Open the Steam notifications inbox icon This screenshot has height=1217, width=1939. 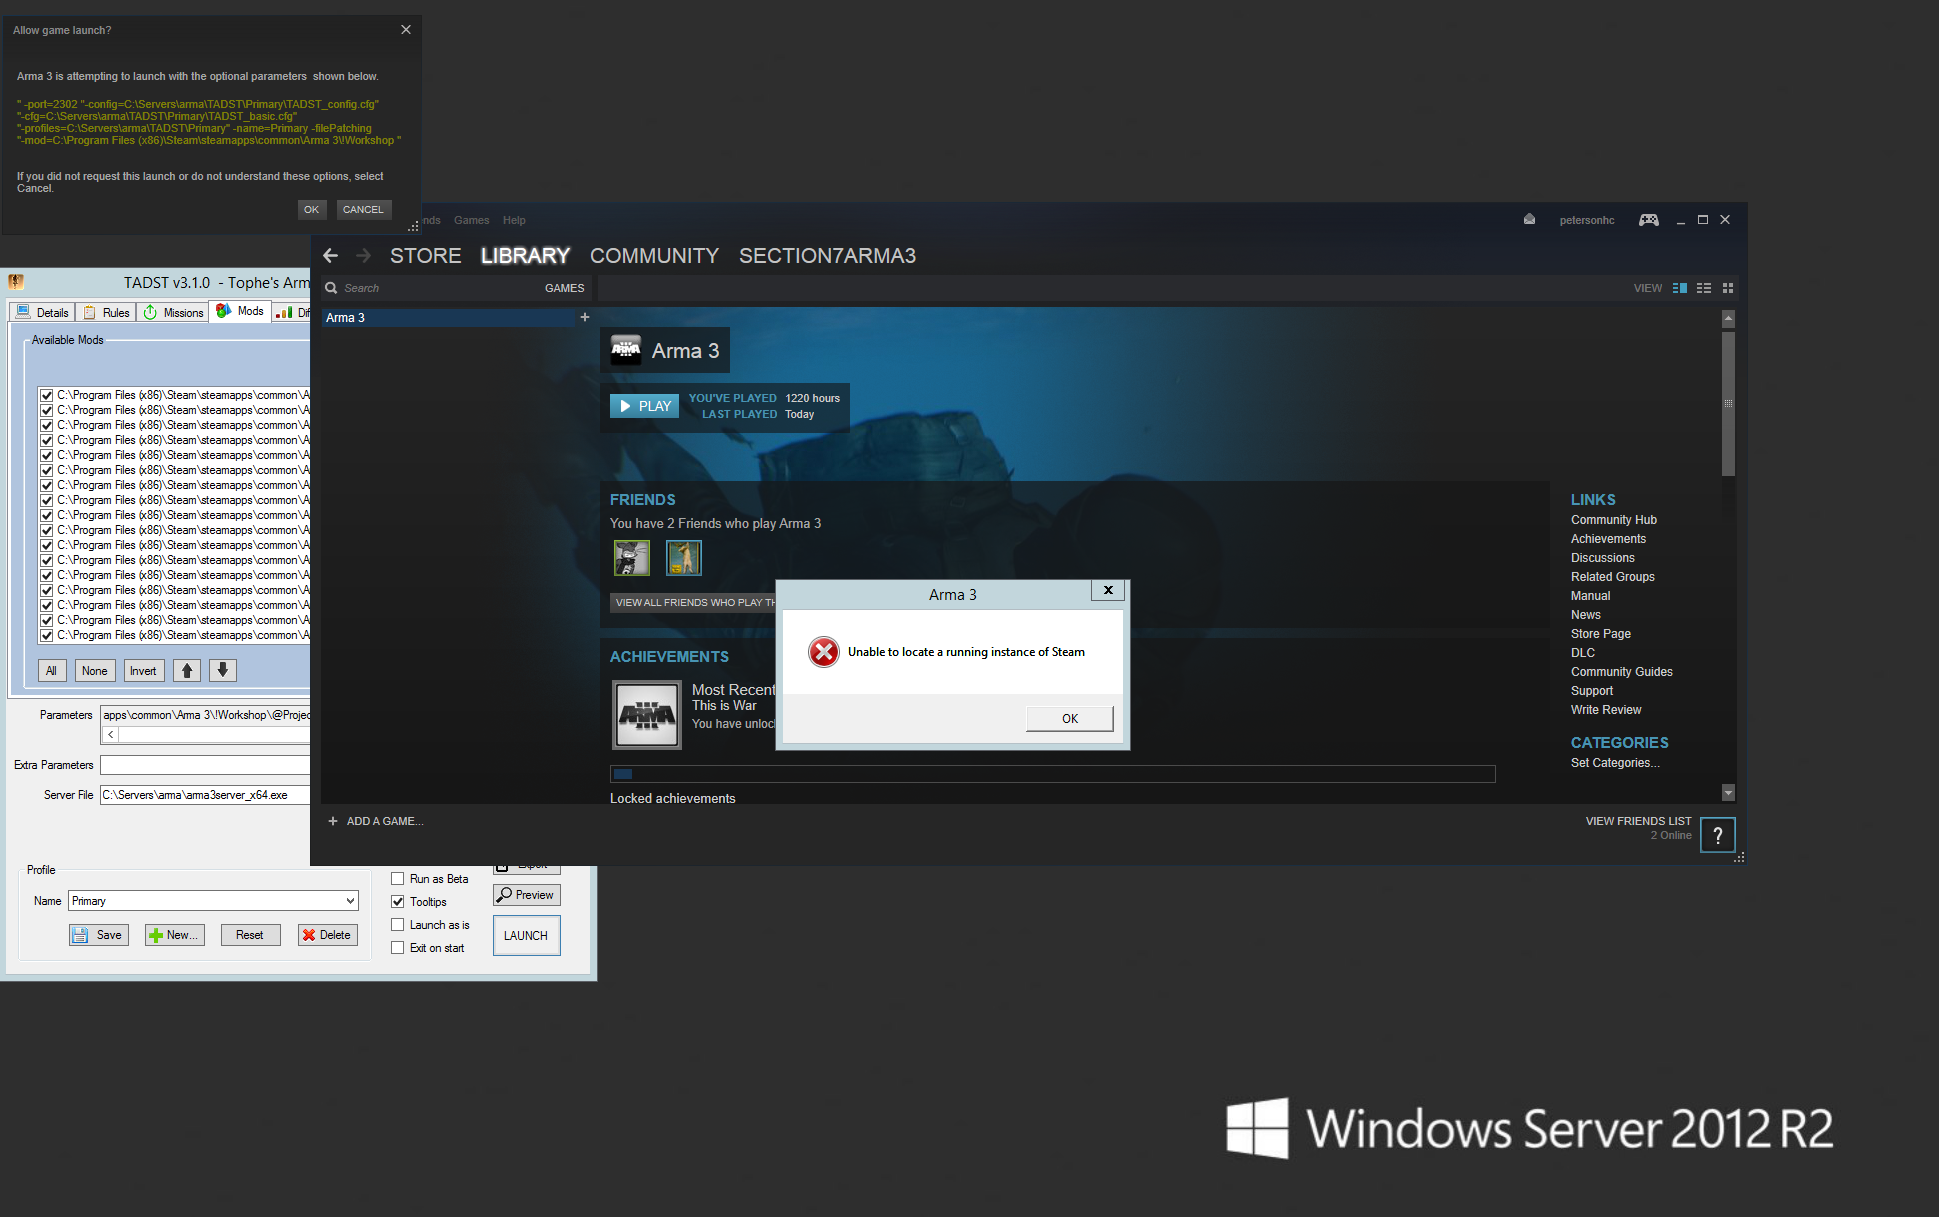pyautogui.click(x=1529, y=219)
